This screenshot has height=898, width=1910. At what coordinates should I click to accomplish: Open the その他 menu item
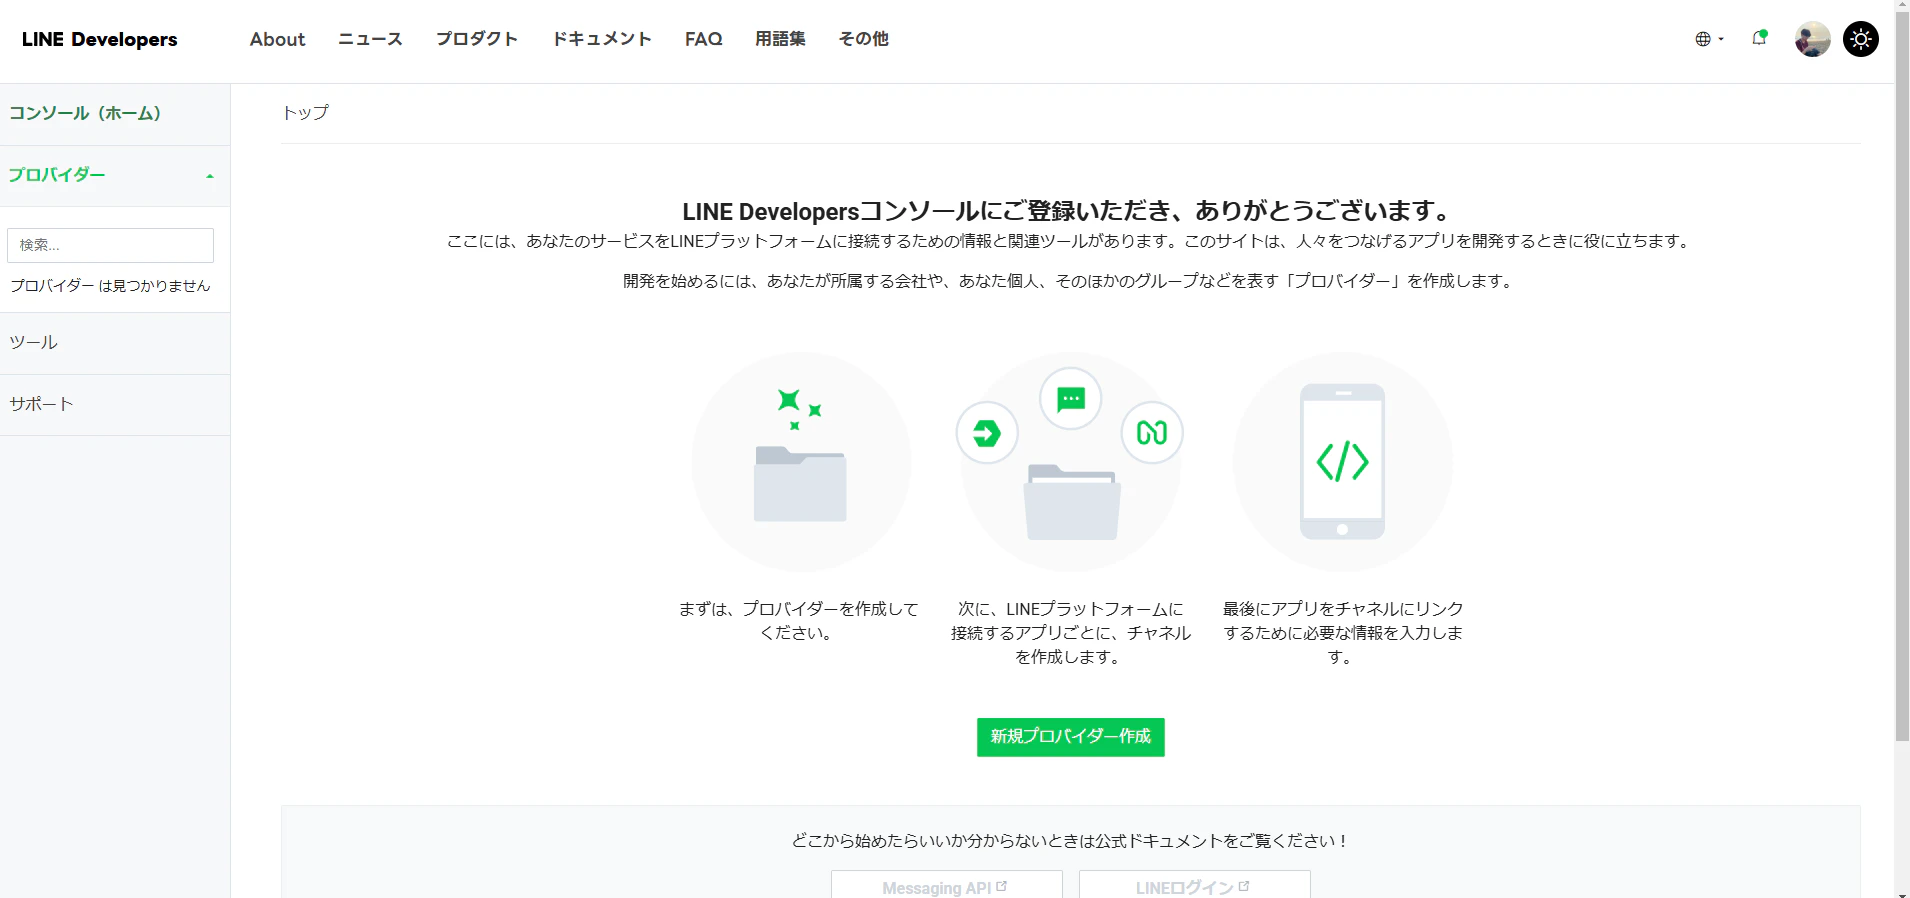pyautogui.click(x=863, y=39)
